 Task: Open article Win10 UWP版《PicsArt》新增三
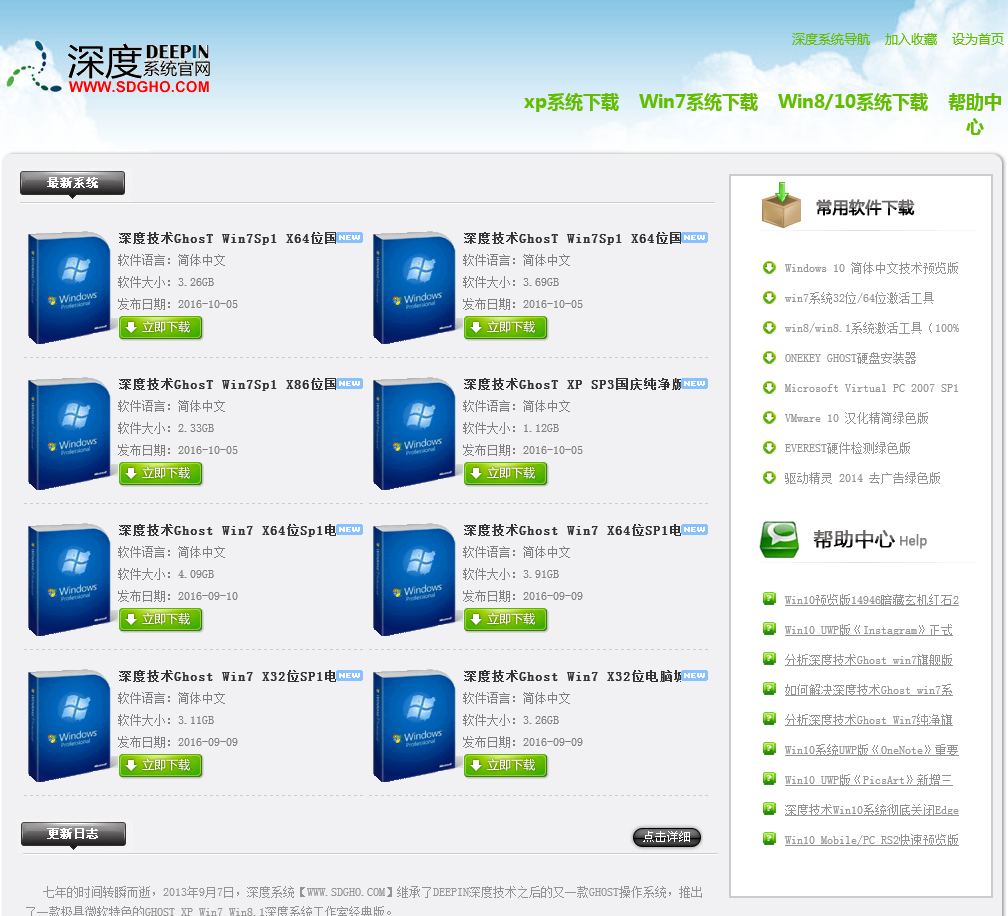868,780
